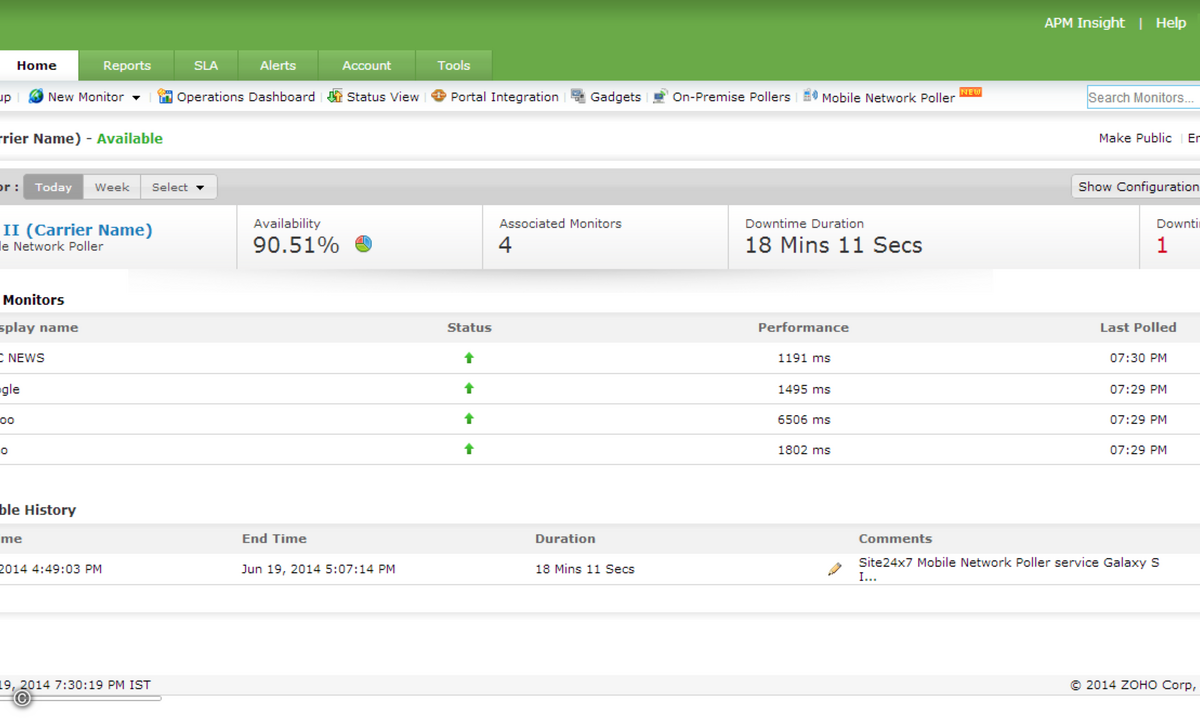Click the 1495 ms performance value
The image size is (1200, 720).
click(804, 389)
